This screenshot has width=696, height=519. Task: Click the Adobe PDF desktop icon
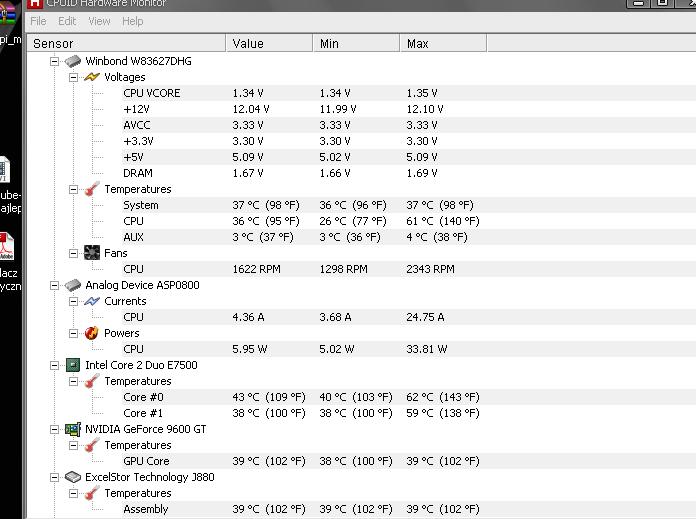[x=7, y=246]
